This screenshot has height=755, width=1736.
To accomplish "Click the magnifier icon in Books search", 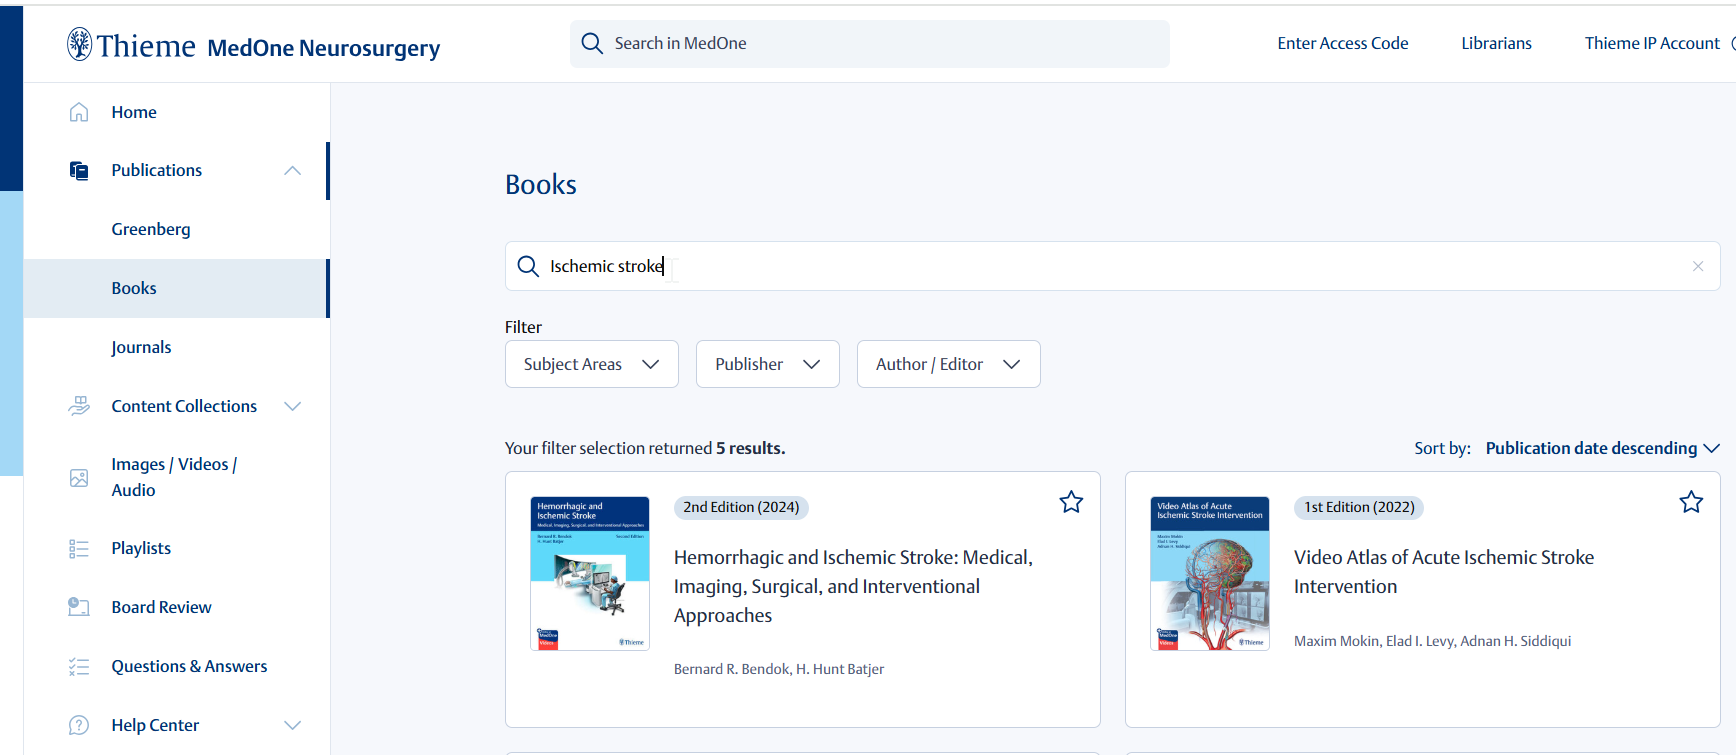I will 528,266.
